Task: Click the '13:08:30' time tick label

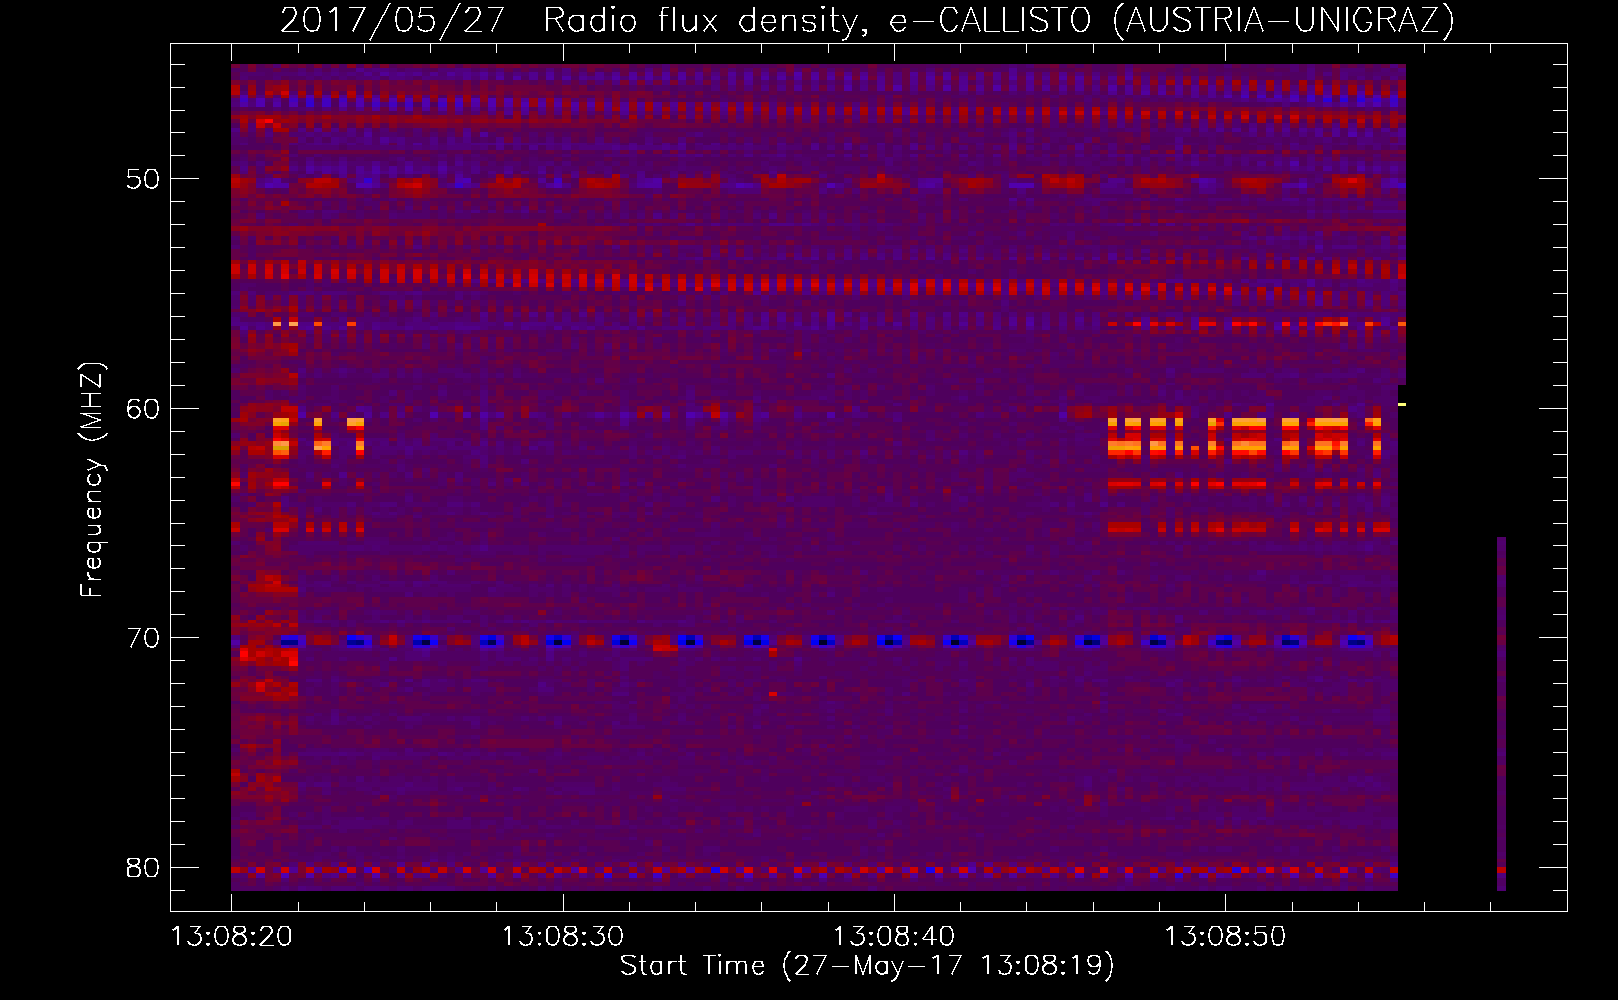Action: click(x=563, y=937)
